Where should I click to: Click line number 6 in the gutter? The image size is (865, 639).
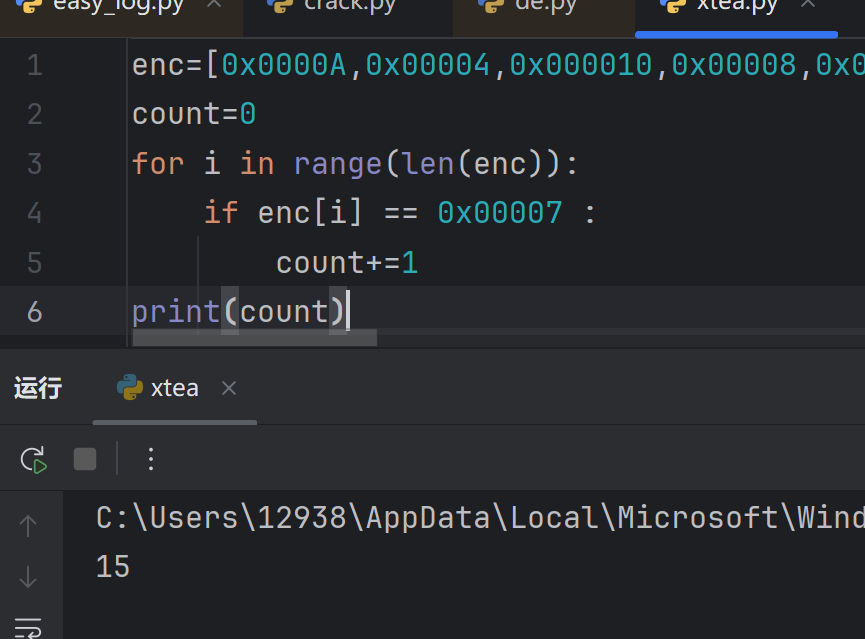tap(35, 311)
